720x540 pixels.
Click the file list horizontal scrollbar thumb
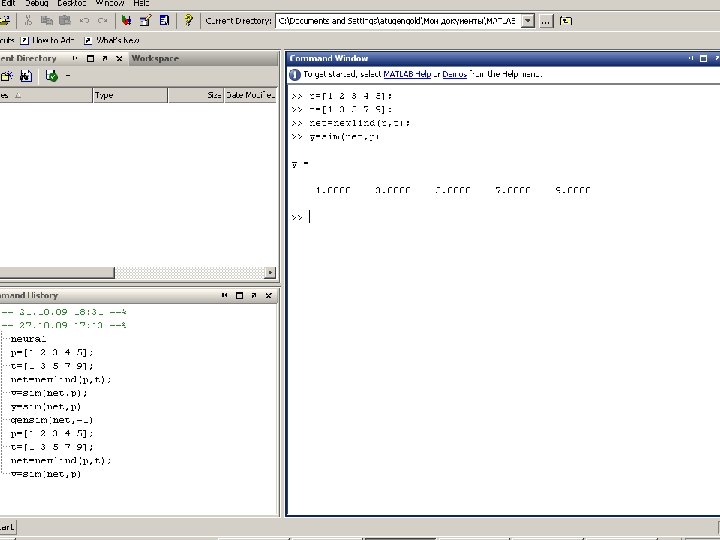point(57,273)
